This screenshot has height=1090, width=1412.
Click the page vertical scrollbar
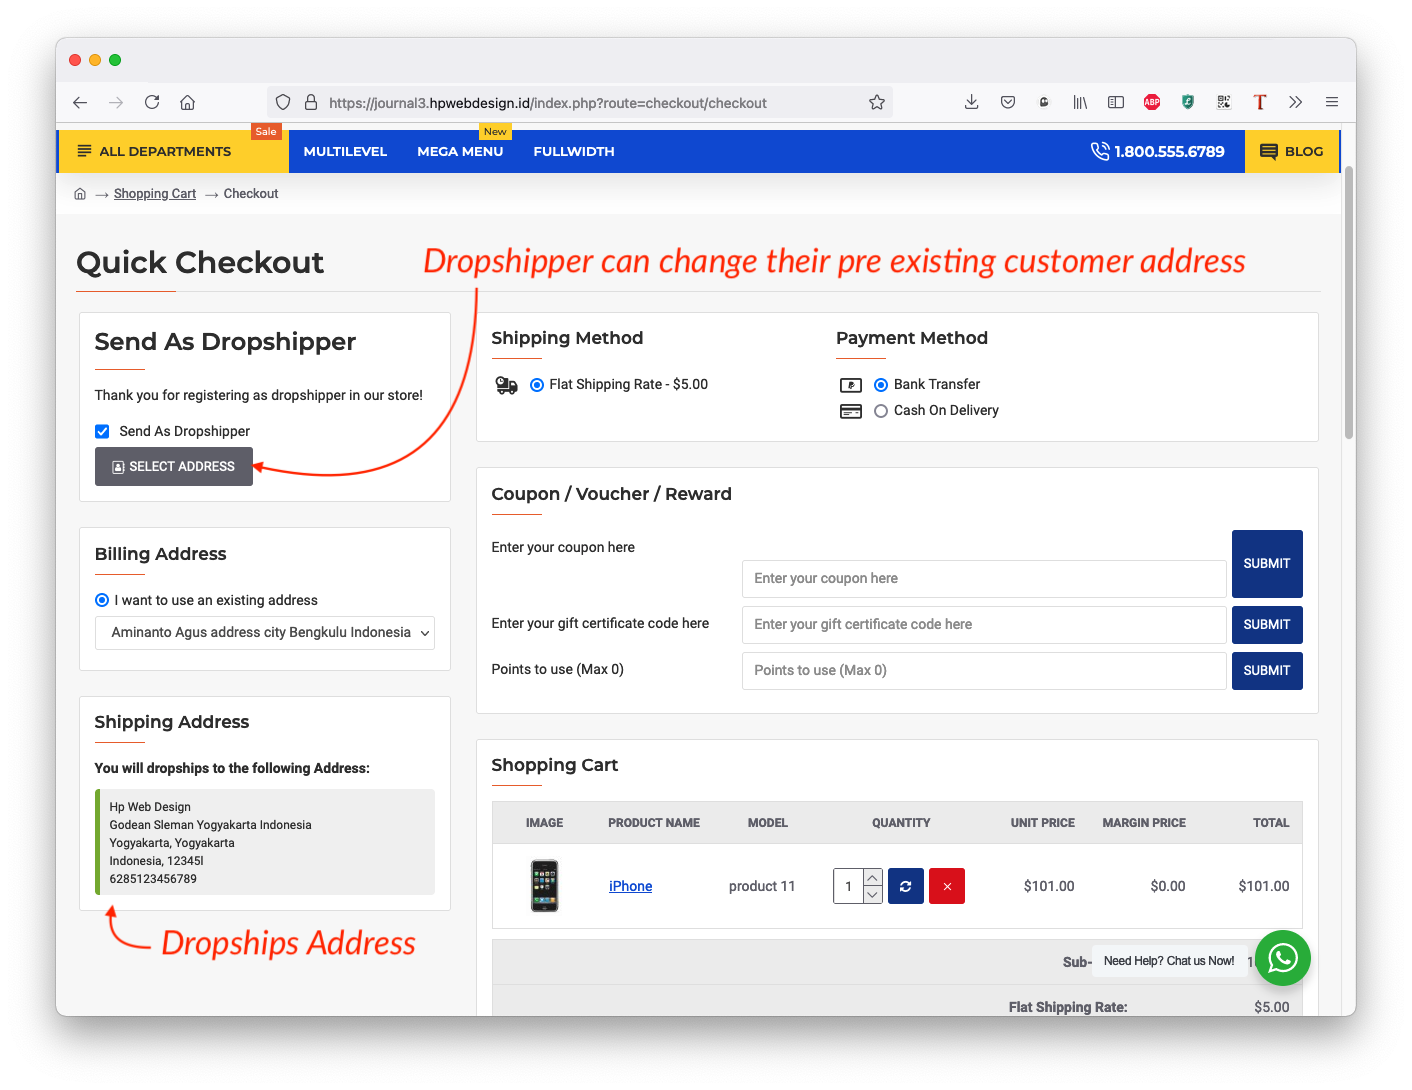[1349, 303]
